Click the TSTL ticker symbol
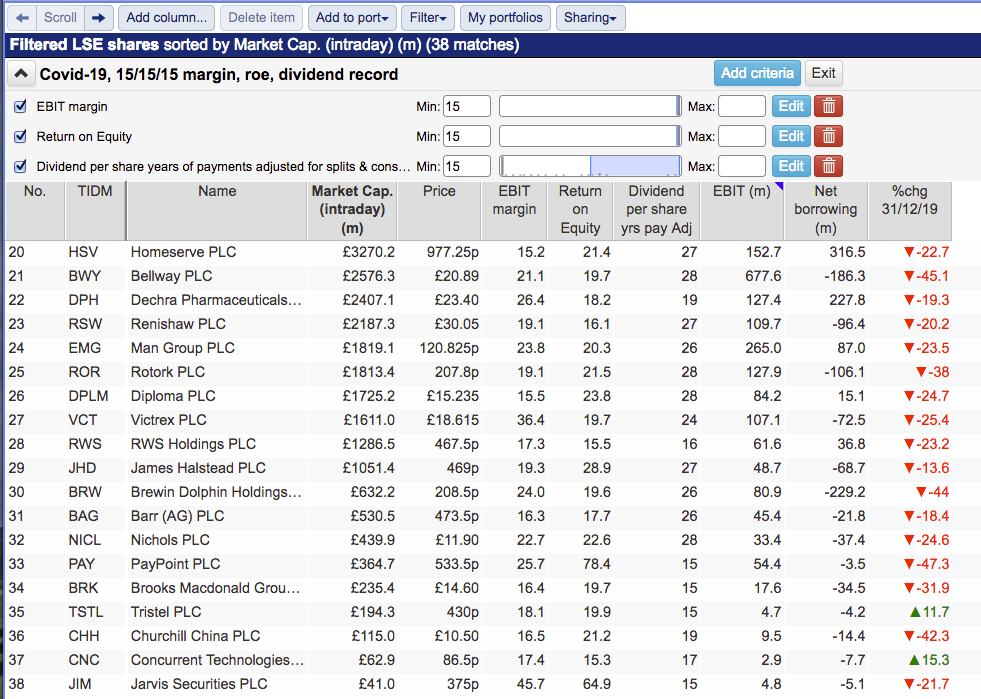Image resolution: width=981 pixels, height=699 pixels. point(86,612)
